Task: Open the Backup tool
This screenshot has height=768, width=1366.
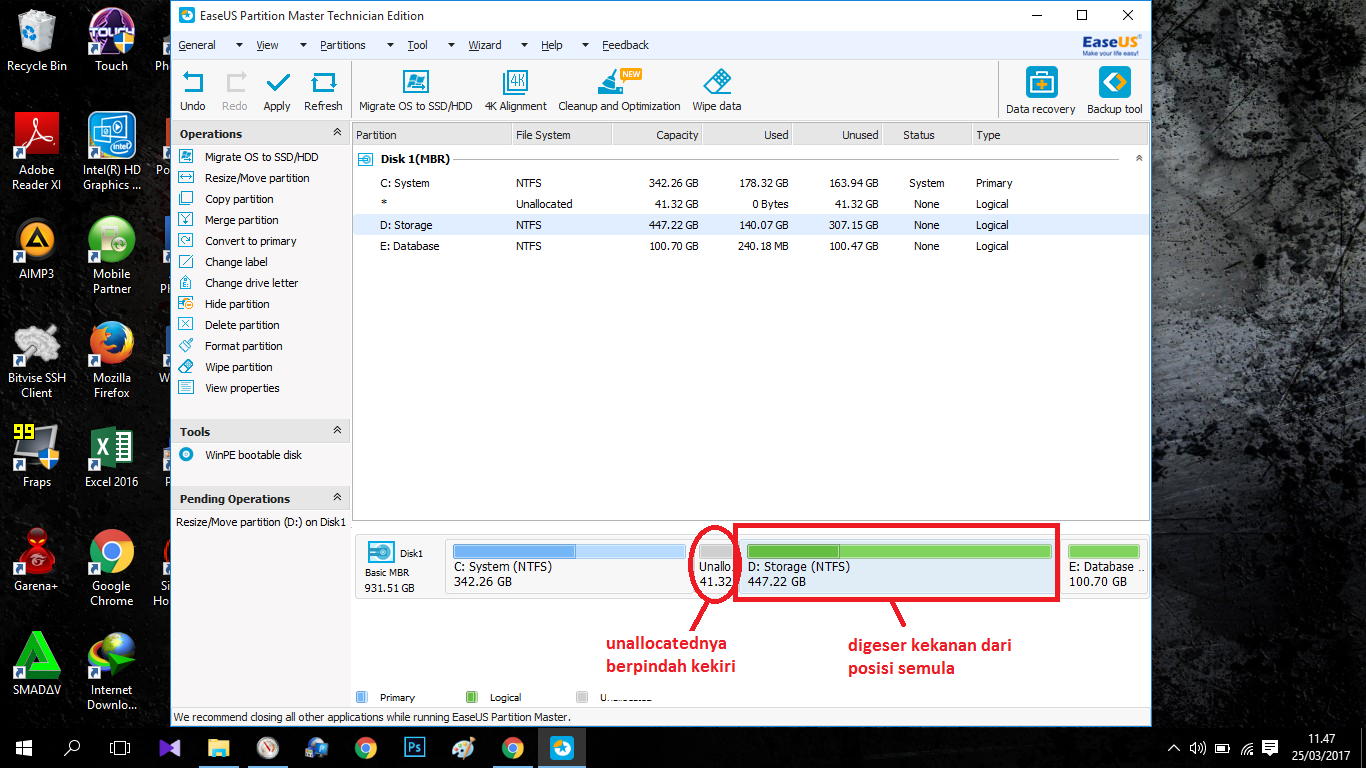Action: (1114, 92)
